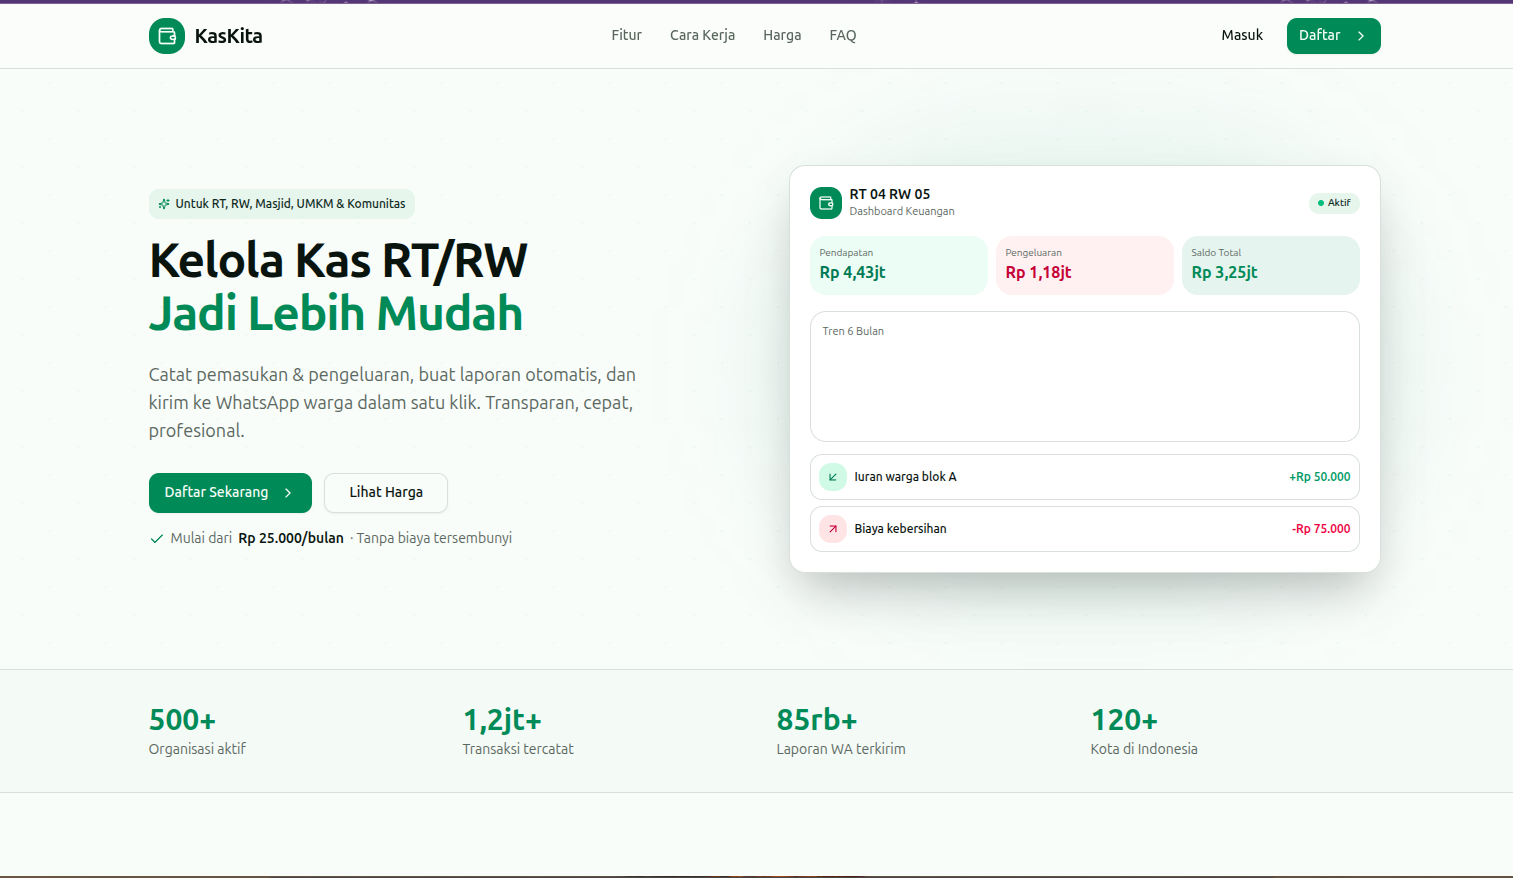Viewport: 1513px width, 878px height.
Task: Select the Pendapatan Rp 4,43jt card
Action: click(899, 265)
